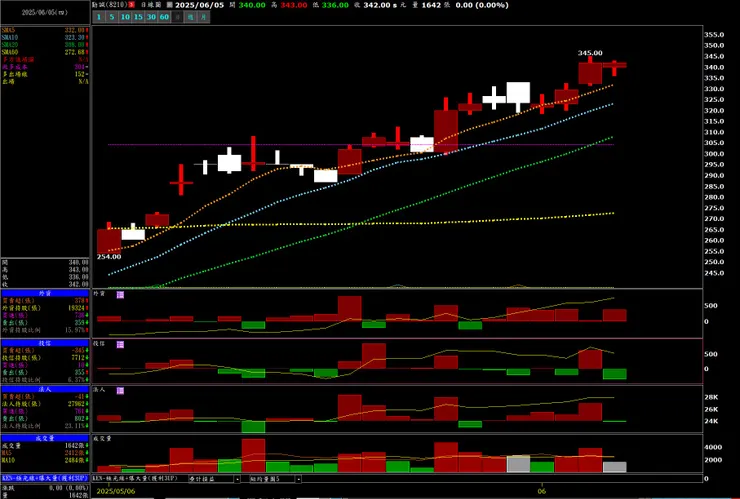Viewport: 740px width, 499px height.
Task: Click the closing price 342.00 in the header
Action: [377, 5]
